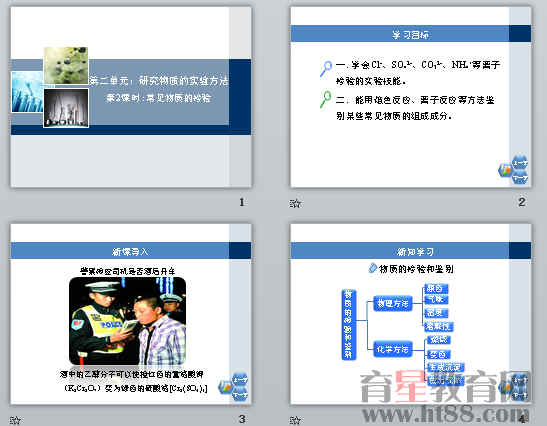This screenshot has height=426, width=547.
Task: Click the 溶解性 box in the slide 4 diagram
Action: coord(439,327)
